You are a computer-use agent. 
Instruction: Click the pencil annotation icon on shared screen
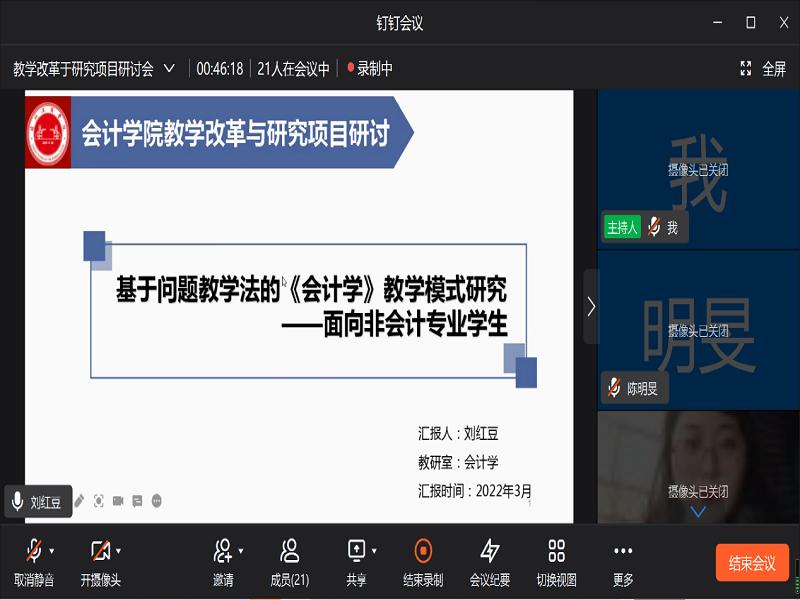(x=80, y=500)
